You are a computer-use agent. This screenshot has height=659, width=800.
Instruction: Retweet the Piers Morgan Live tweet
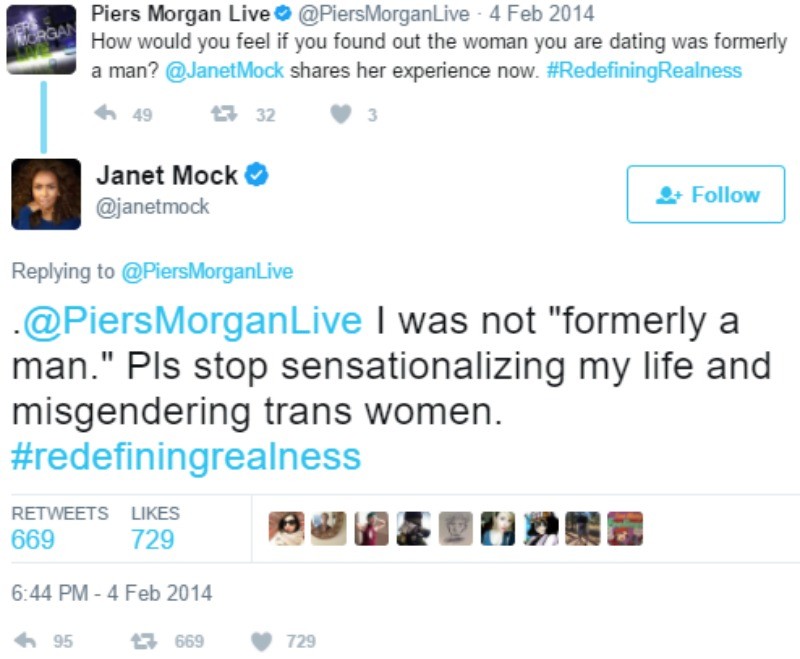[222, 114]
